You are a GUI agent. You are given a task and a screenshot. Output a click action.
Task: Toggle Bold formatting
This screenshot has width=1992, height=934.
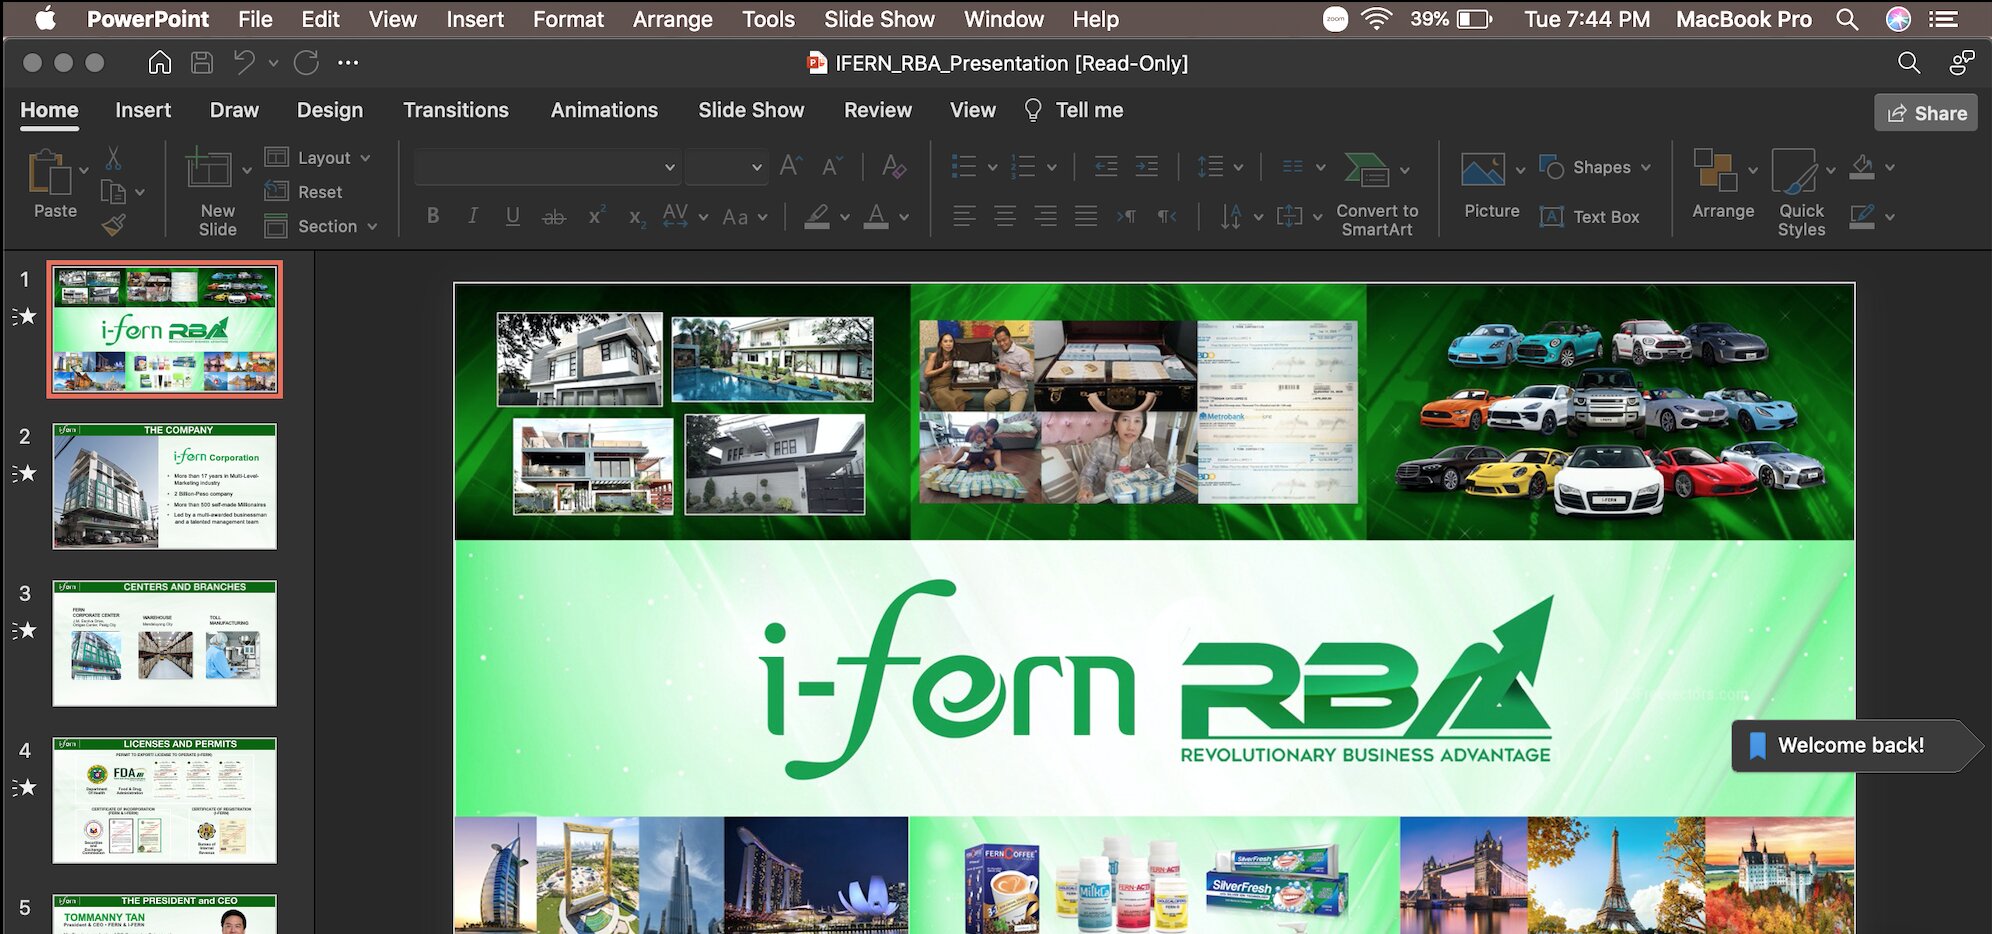click(433, 216)
